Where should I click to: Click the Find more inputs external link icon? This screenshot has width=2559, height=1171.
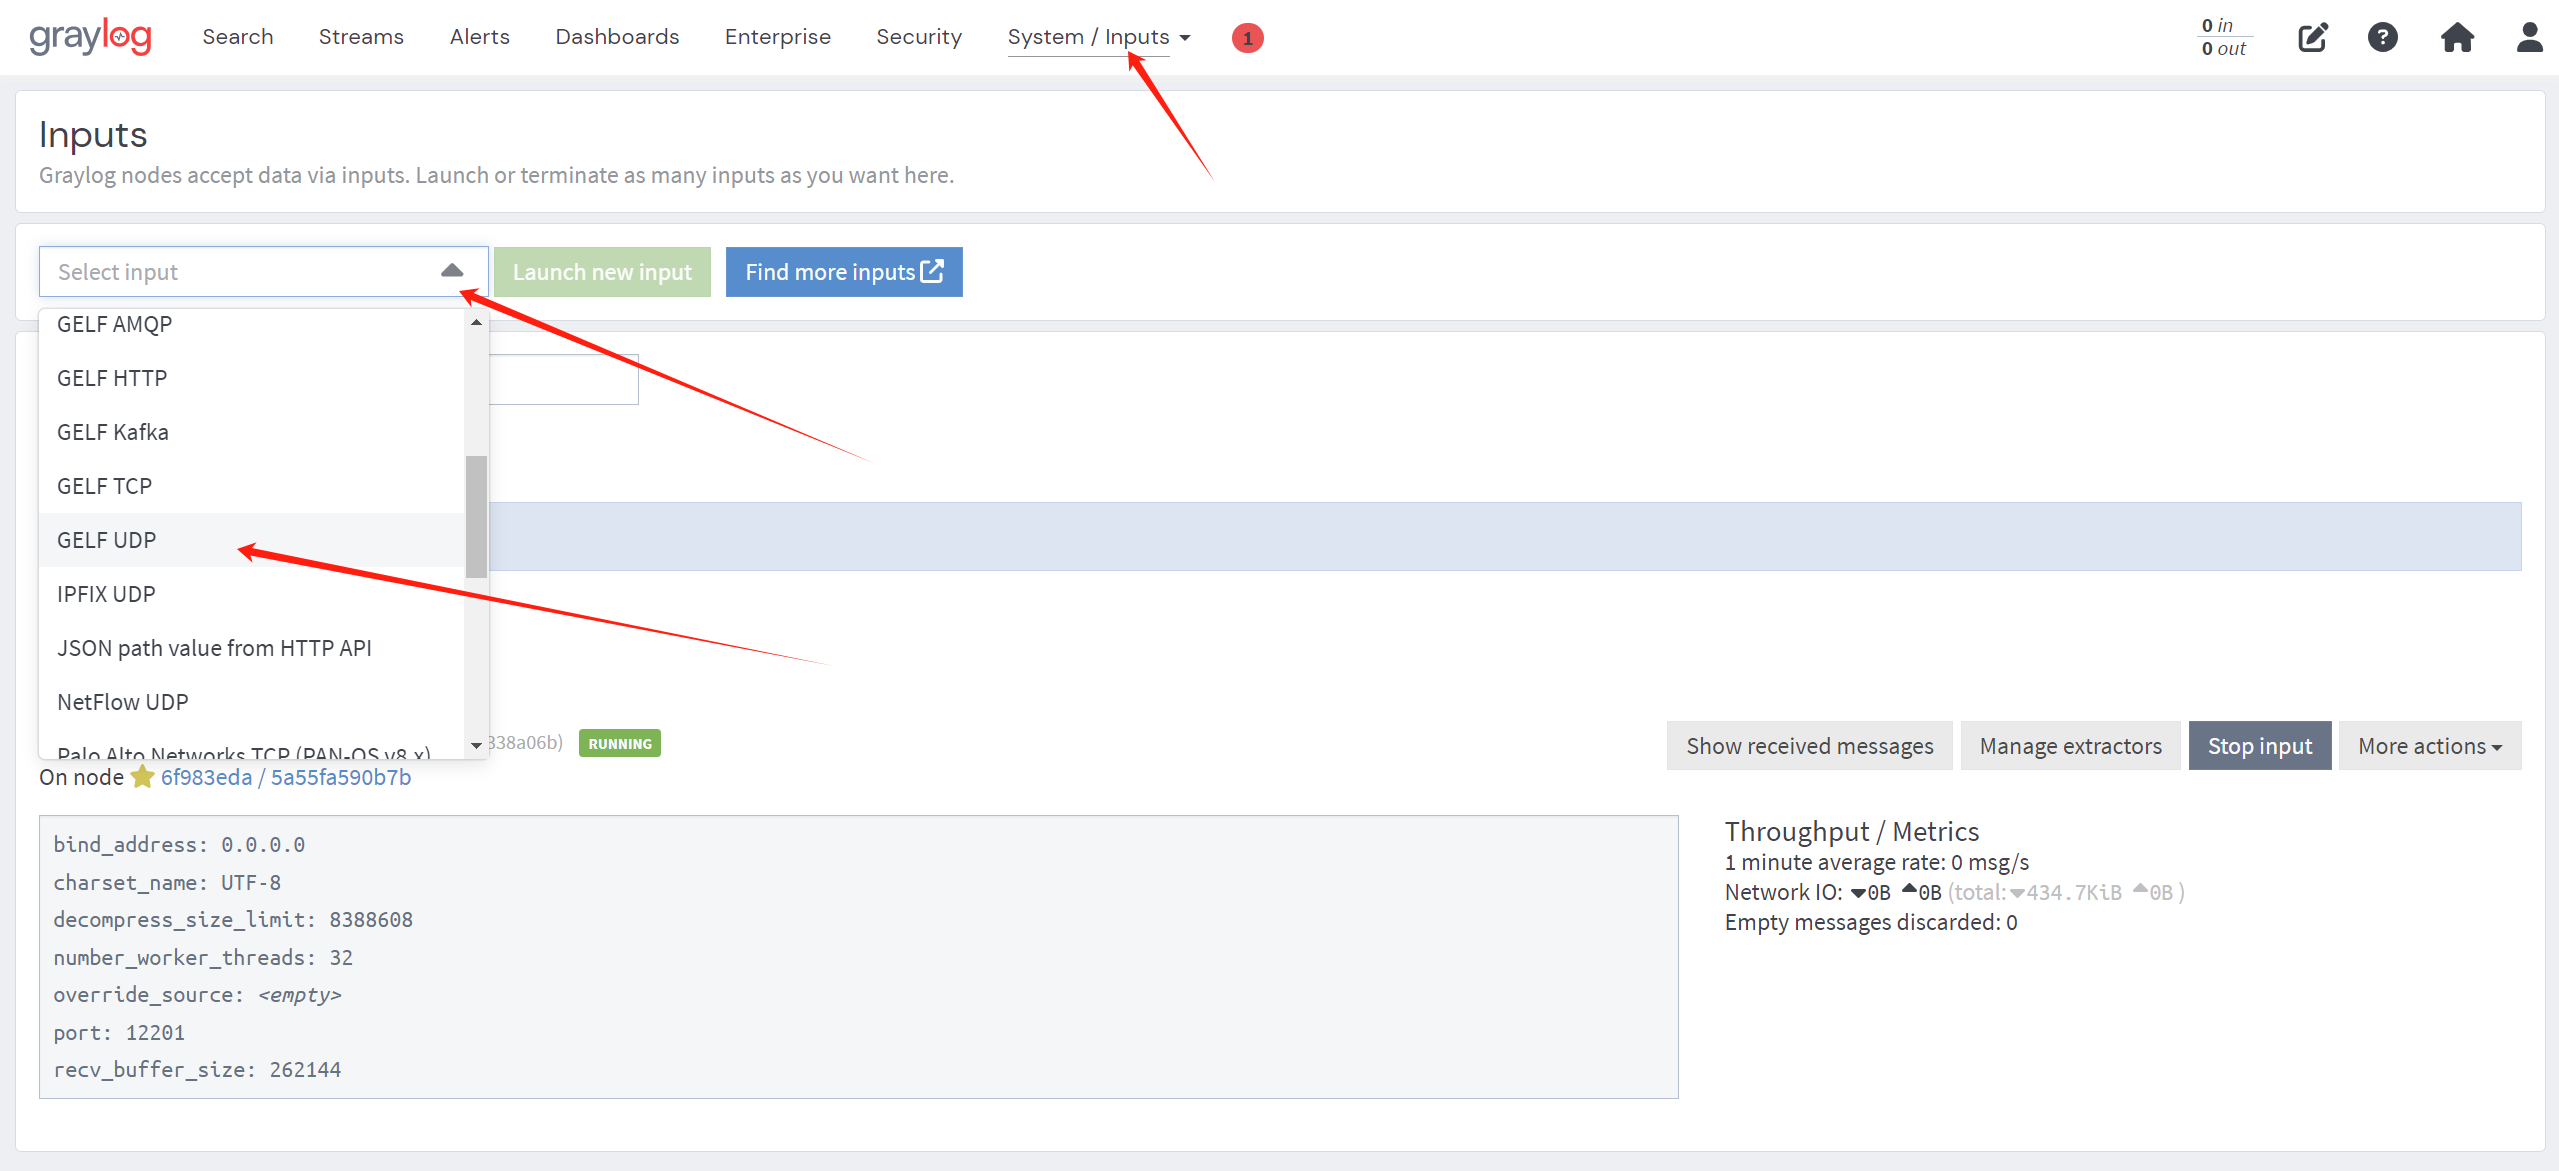click(x=934, y=272)
